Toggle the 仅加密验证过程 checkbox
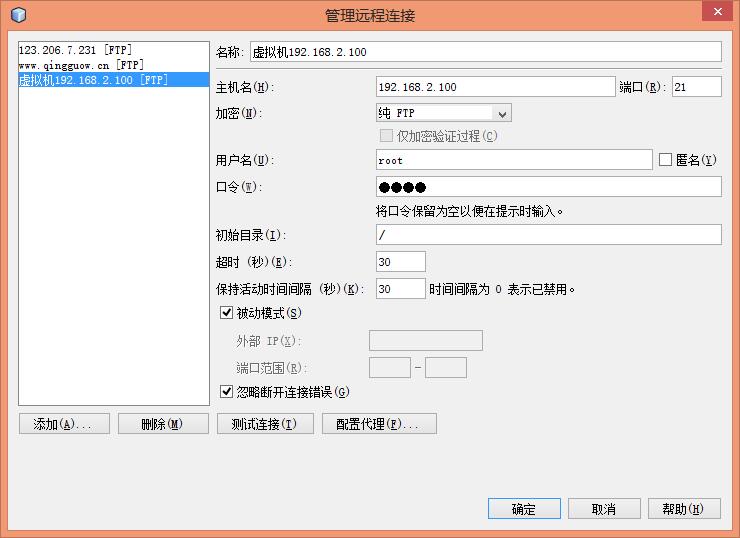740x538 pixels. pos(386,136)
